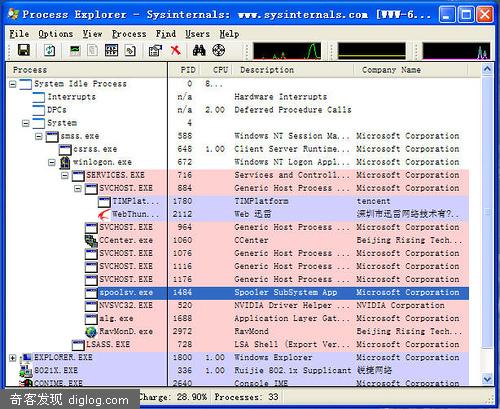Click the red X Kill Process icon

click(x=175, y=50)
